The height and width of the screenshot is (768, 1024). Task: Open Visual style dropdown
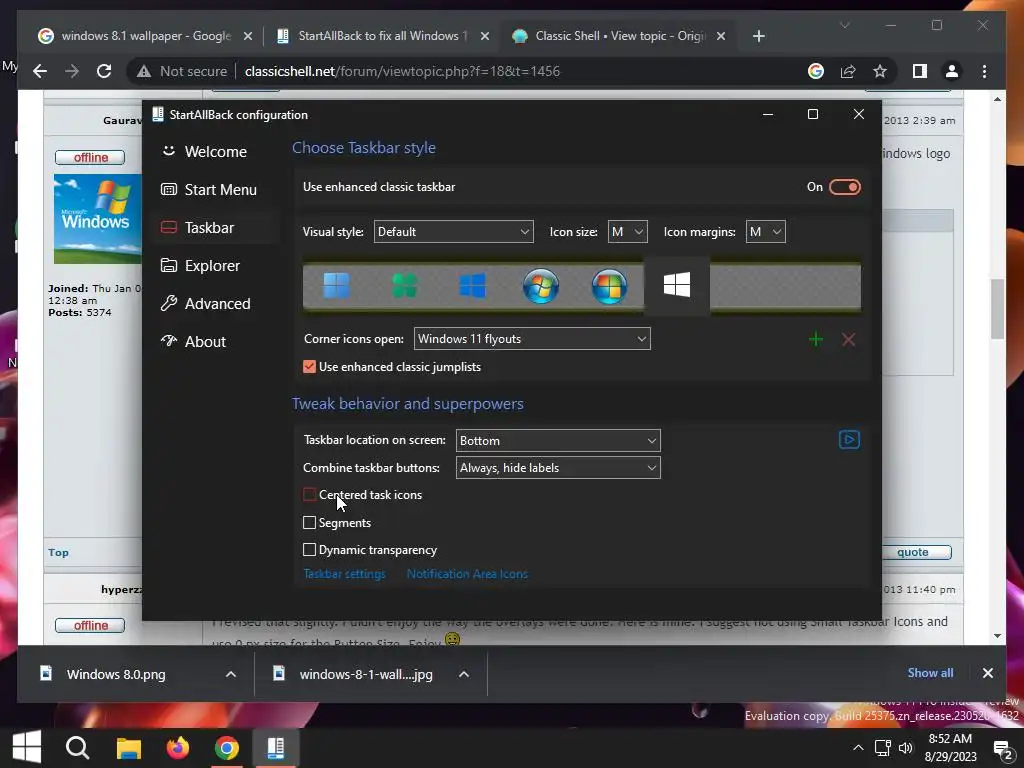pos(453,232)
